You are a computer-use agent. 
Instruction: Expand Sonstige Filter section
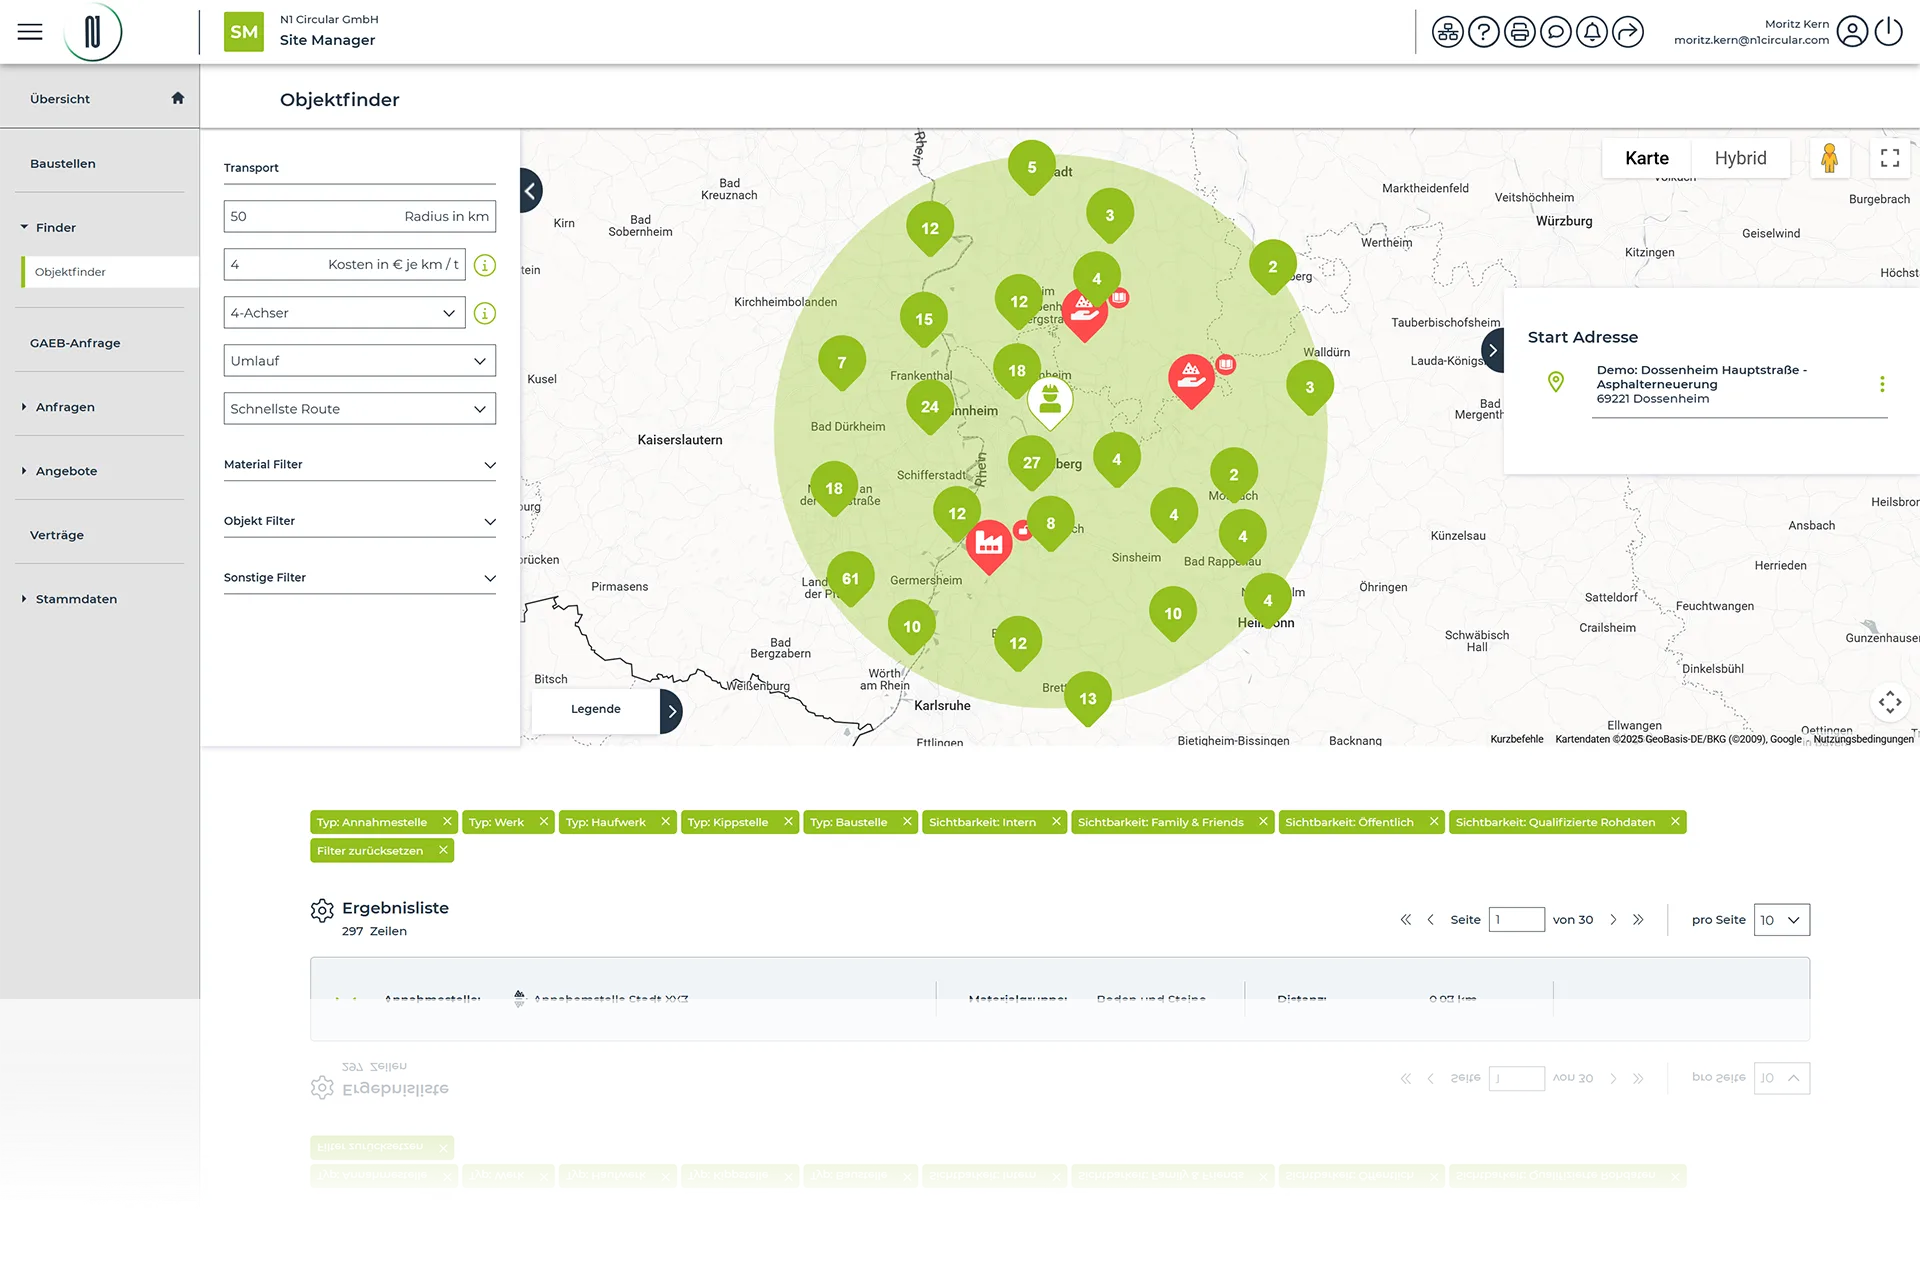360,578
